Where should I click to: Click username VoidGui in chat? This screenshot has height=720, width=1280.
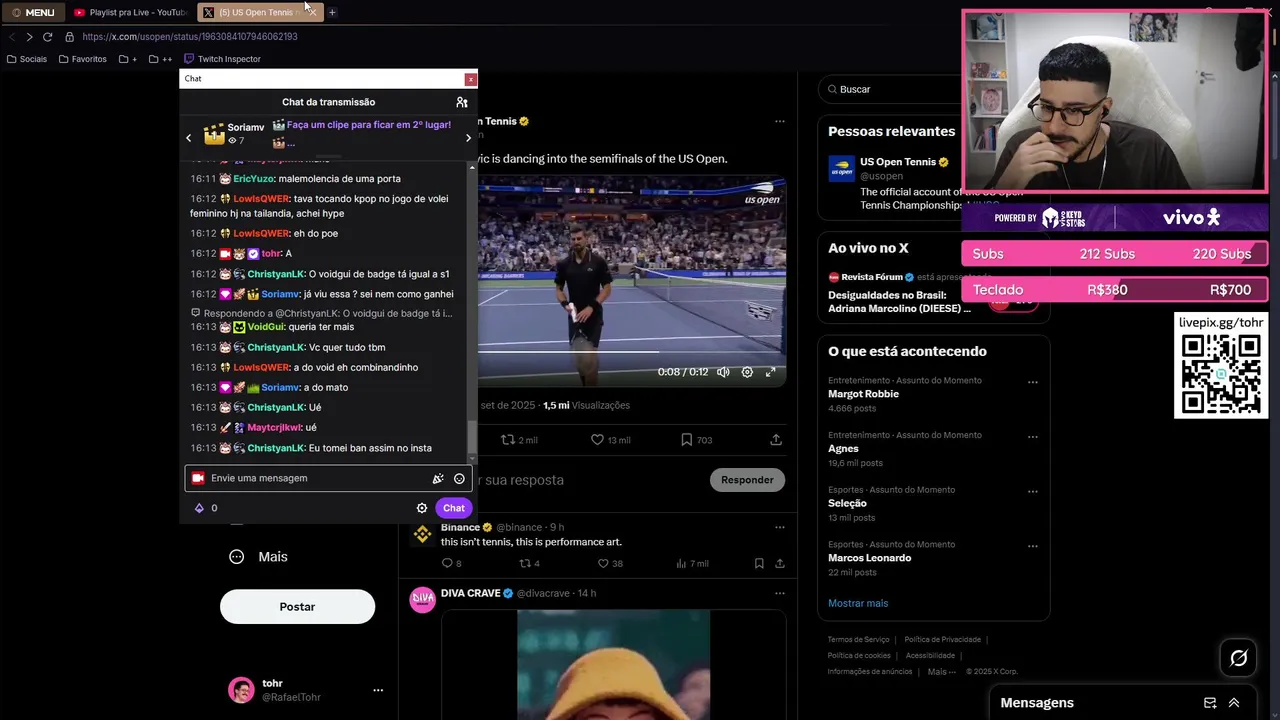point(266,327)
